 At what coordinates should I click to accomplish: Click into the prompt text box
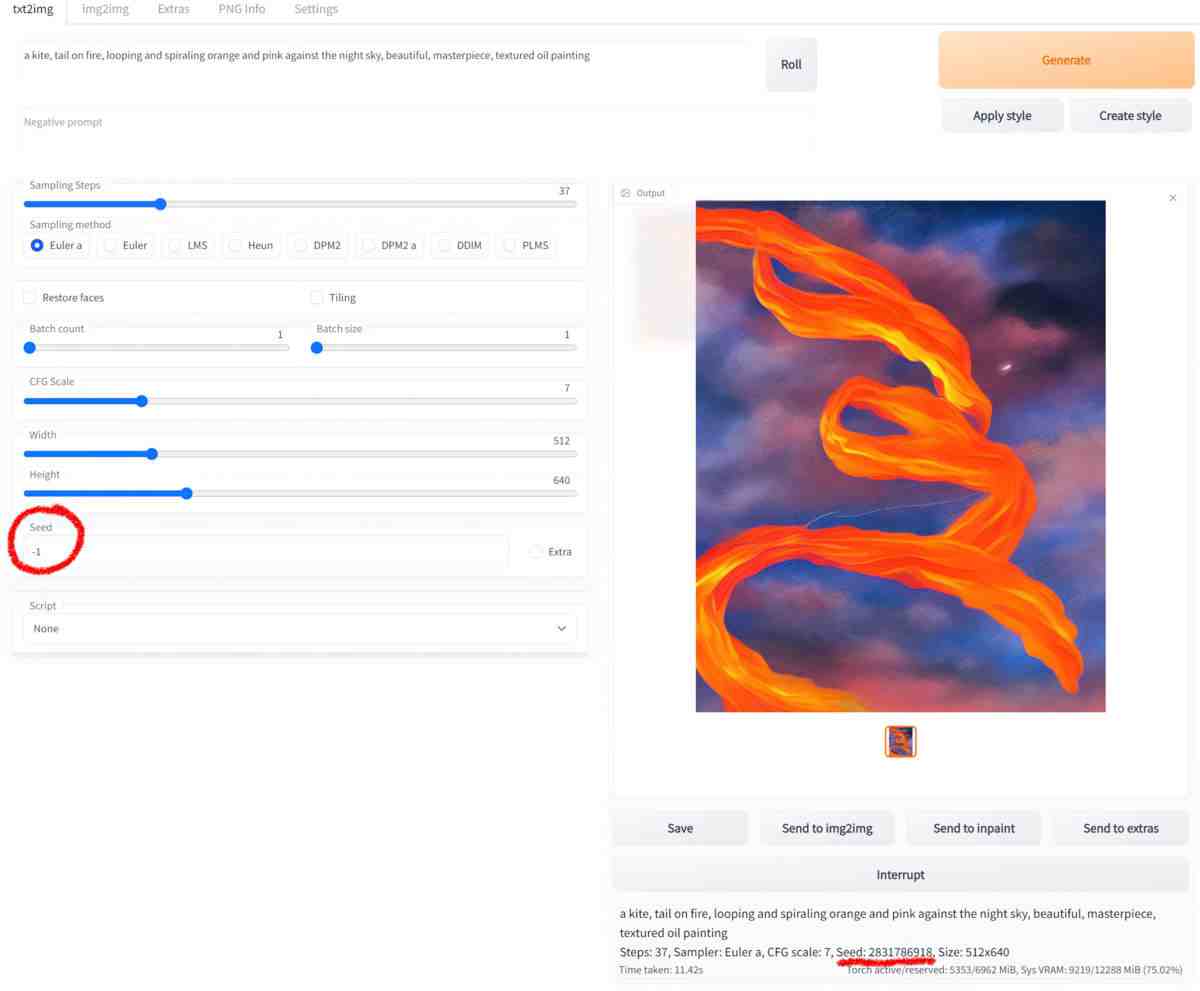[384, 66]
